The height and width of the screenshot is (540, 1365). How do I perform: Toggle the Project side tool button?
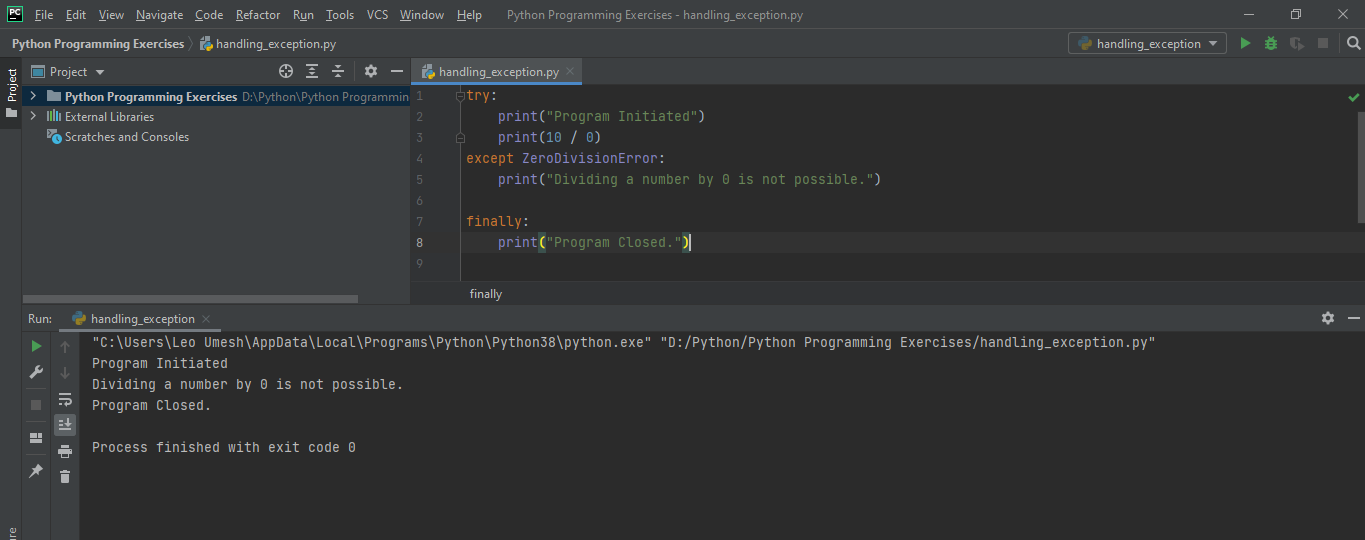[x=11, y=93]
